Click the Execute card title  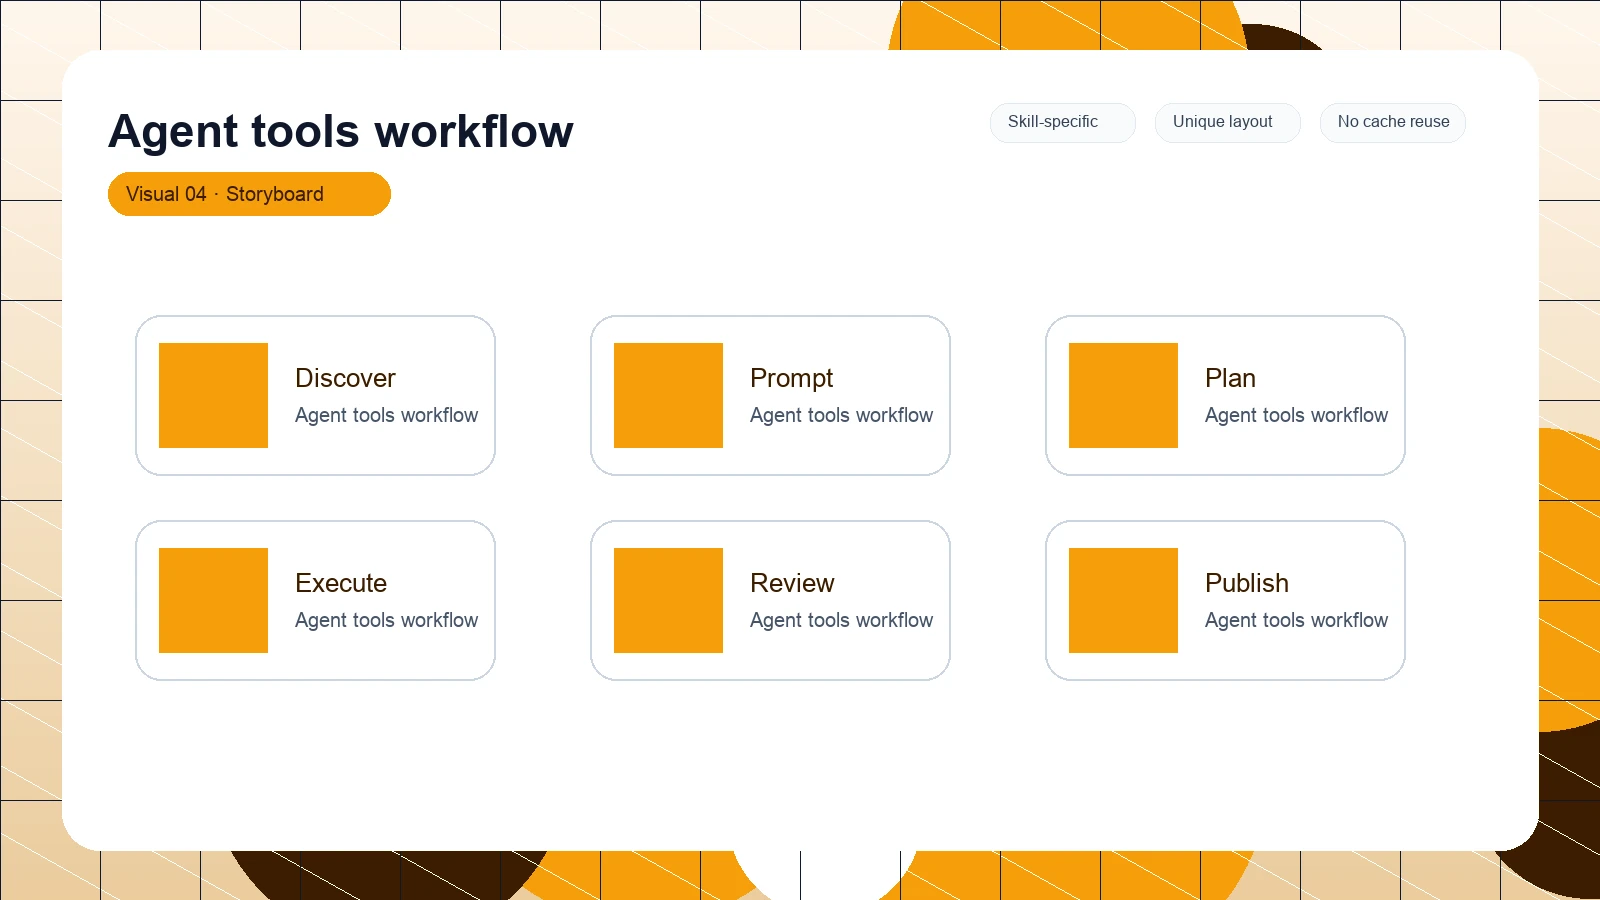pyautogui.click(x=341, y=583)
